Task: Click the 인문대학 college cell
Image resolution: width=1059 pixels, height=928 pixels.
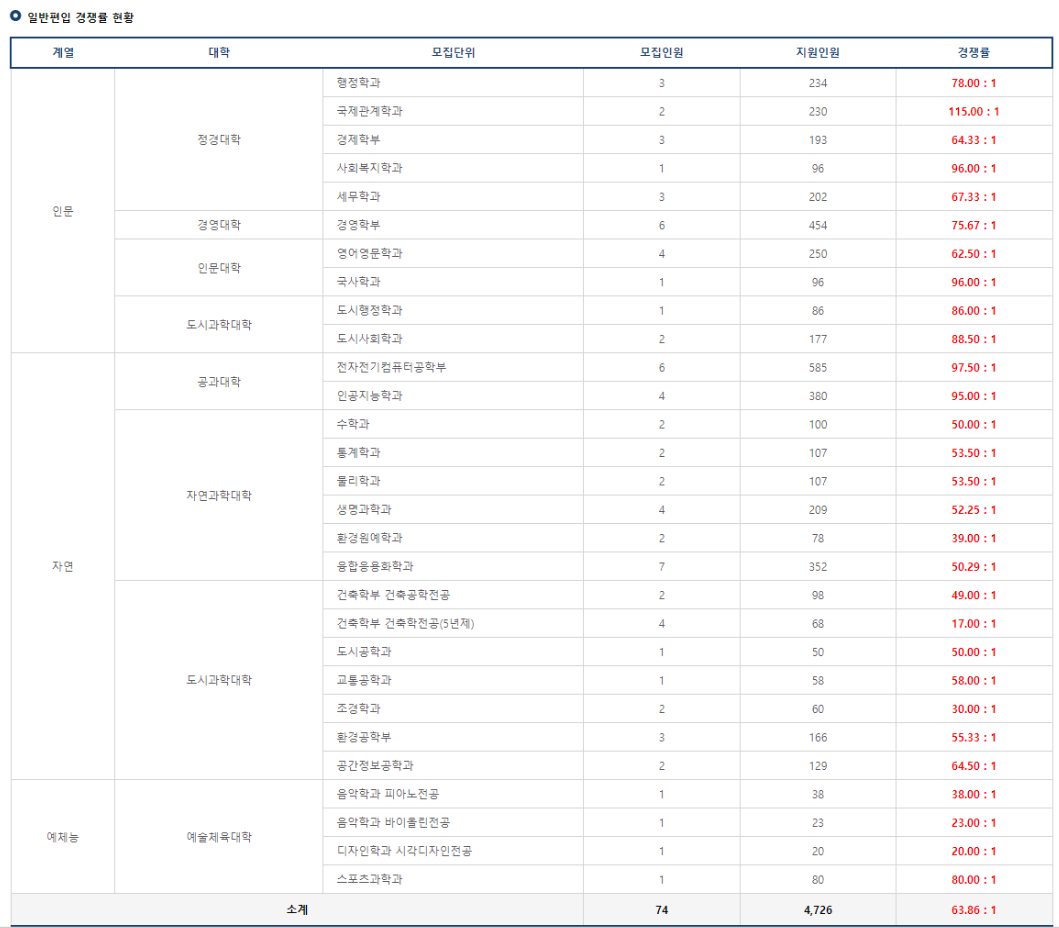Action: [219, 267]
